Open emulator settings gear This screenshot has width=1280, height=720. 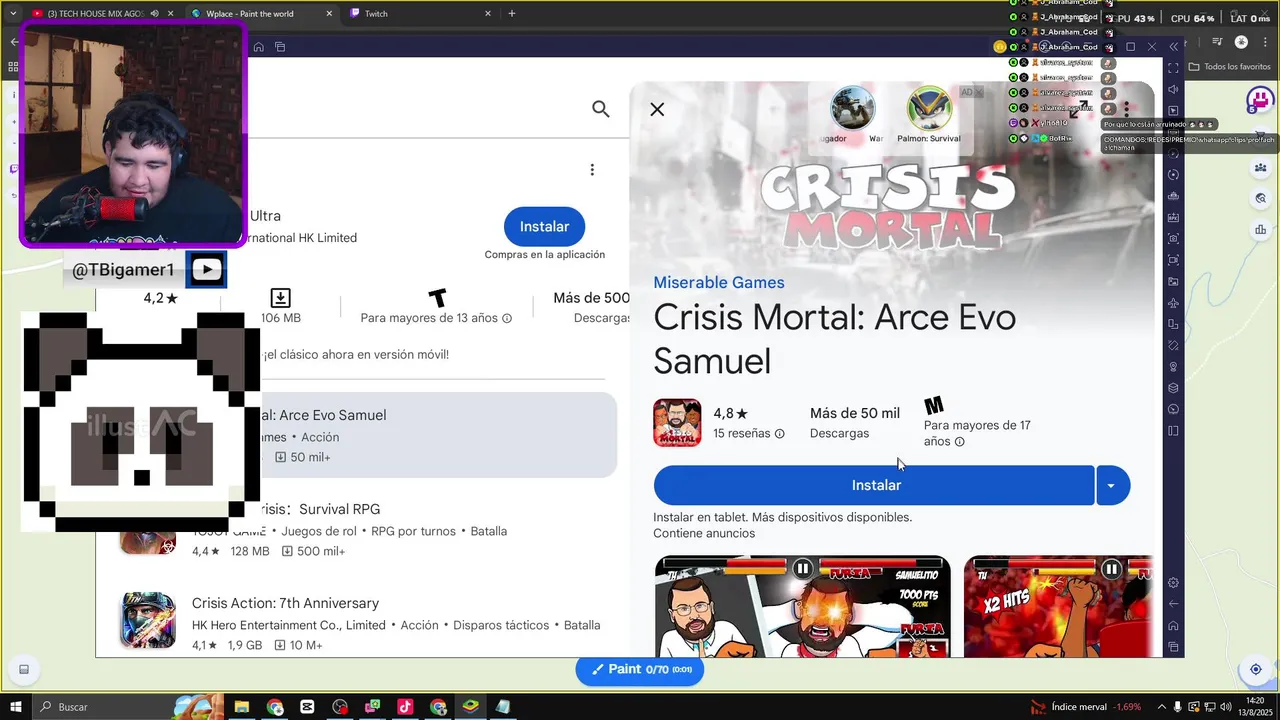click(x=1174, y=583)
